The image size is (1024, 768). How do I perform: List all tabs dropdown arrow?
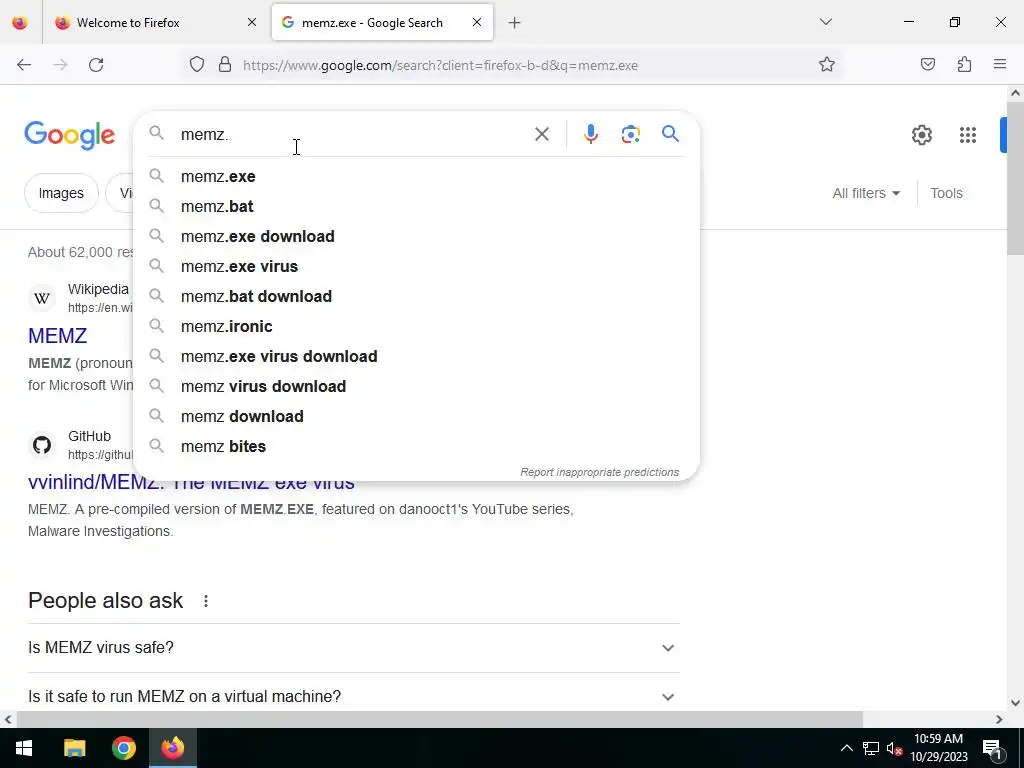(825, 22)
